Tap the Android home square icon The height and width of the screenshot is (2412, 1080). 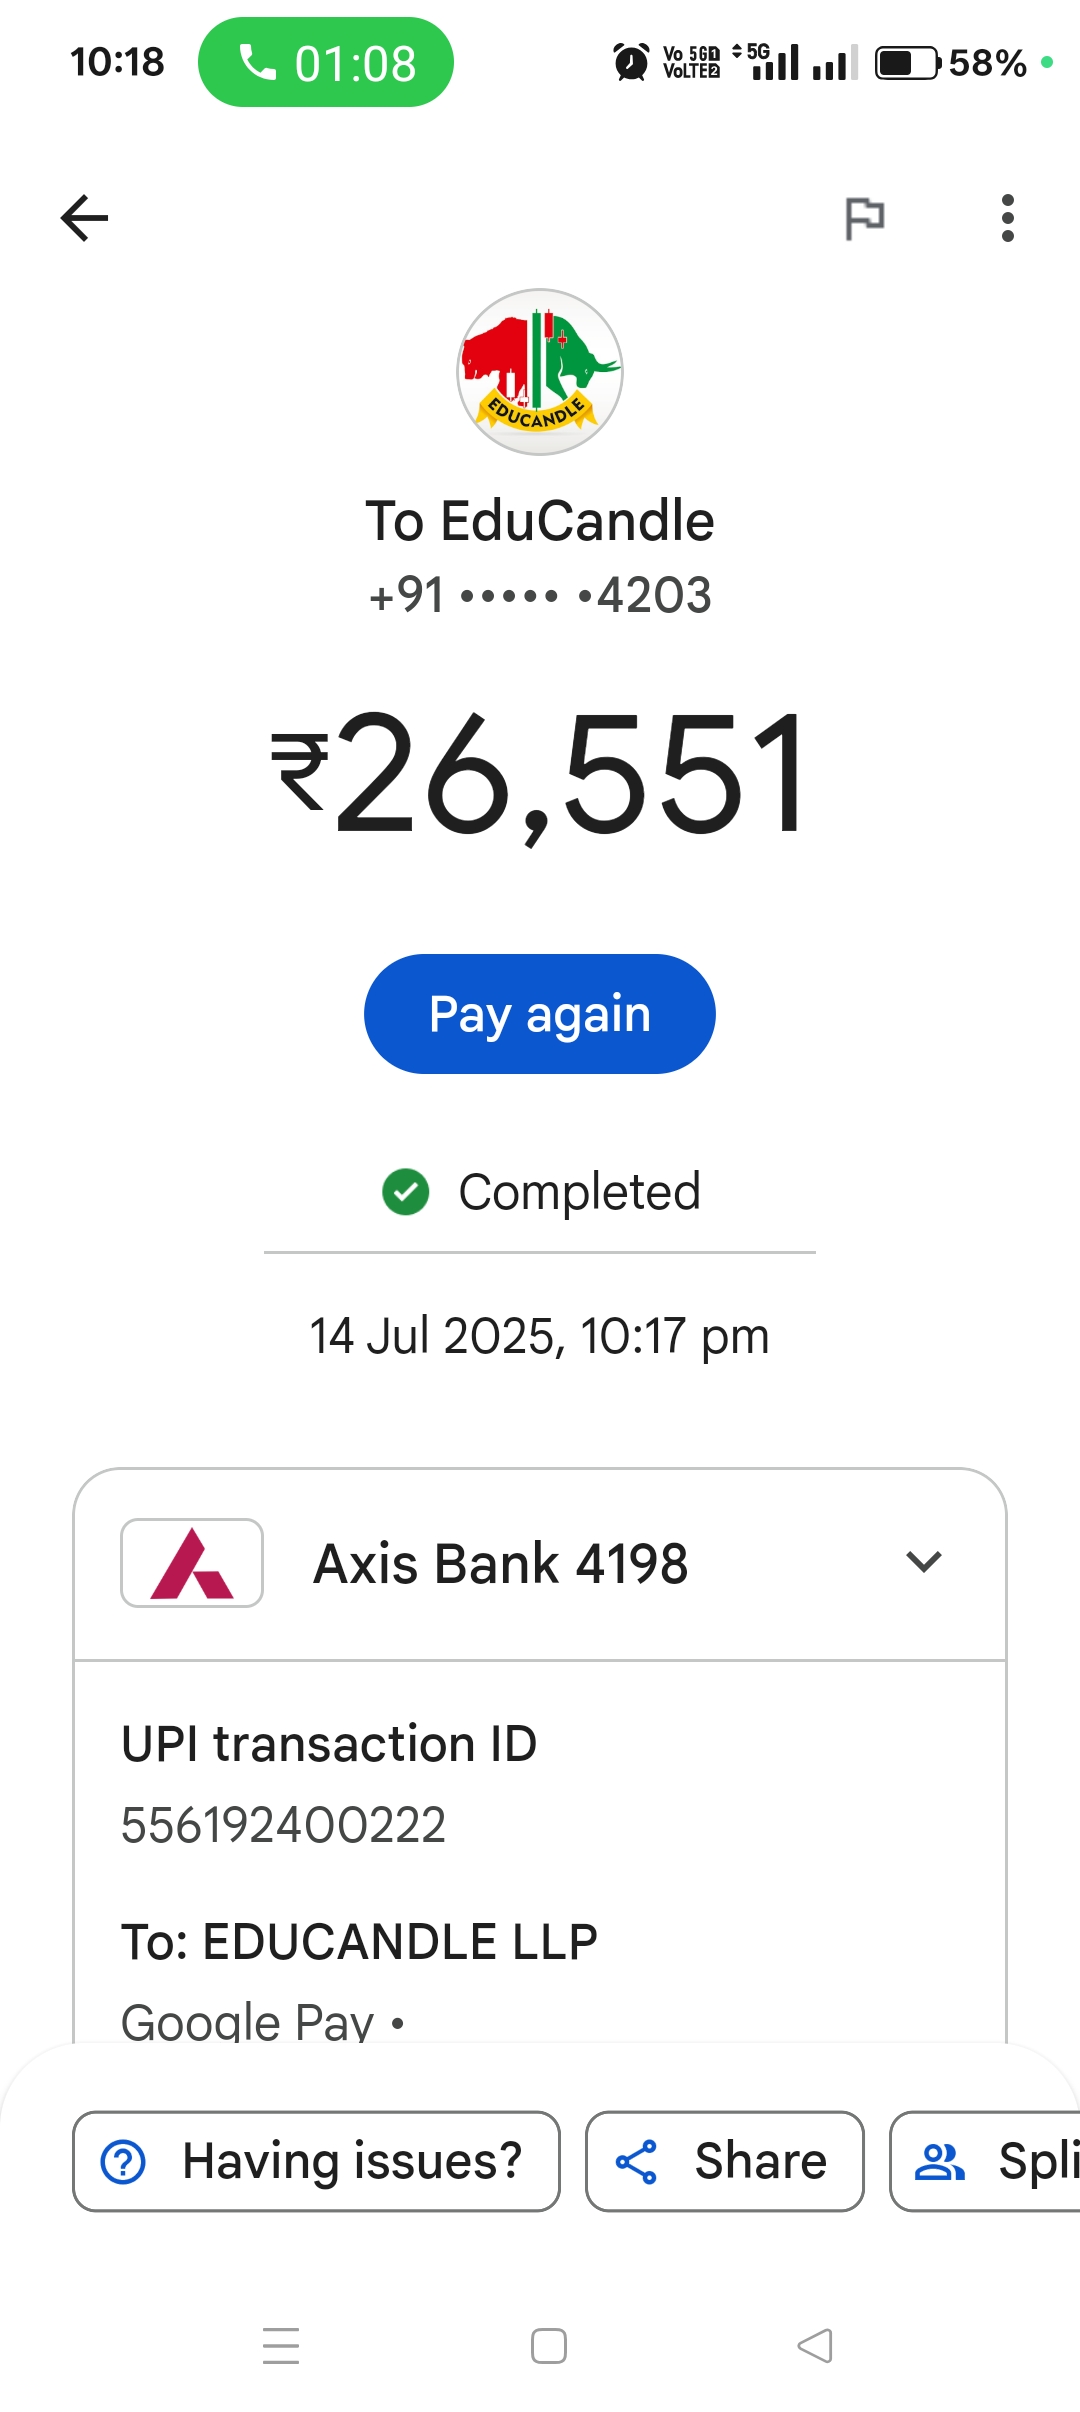[x=549, y=2345]
